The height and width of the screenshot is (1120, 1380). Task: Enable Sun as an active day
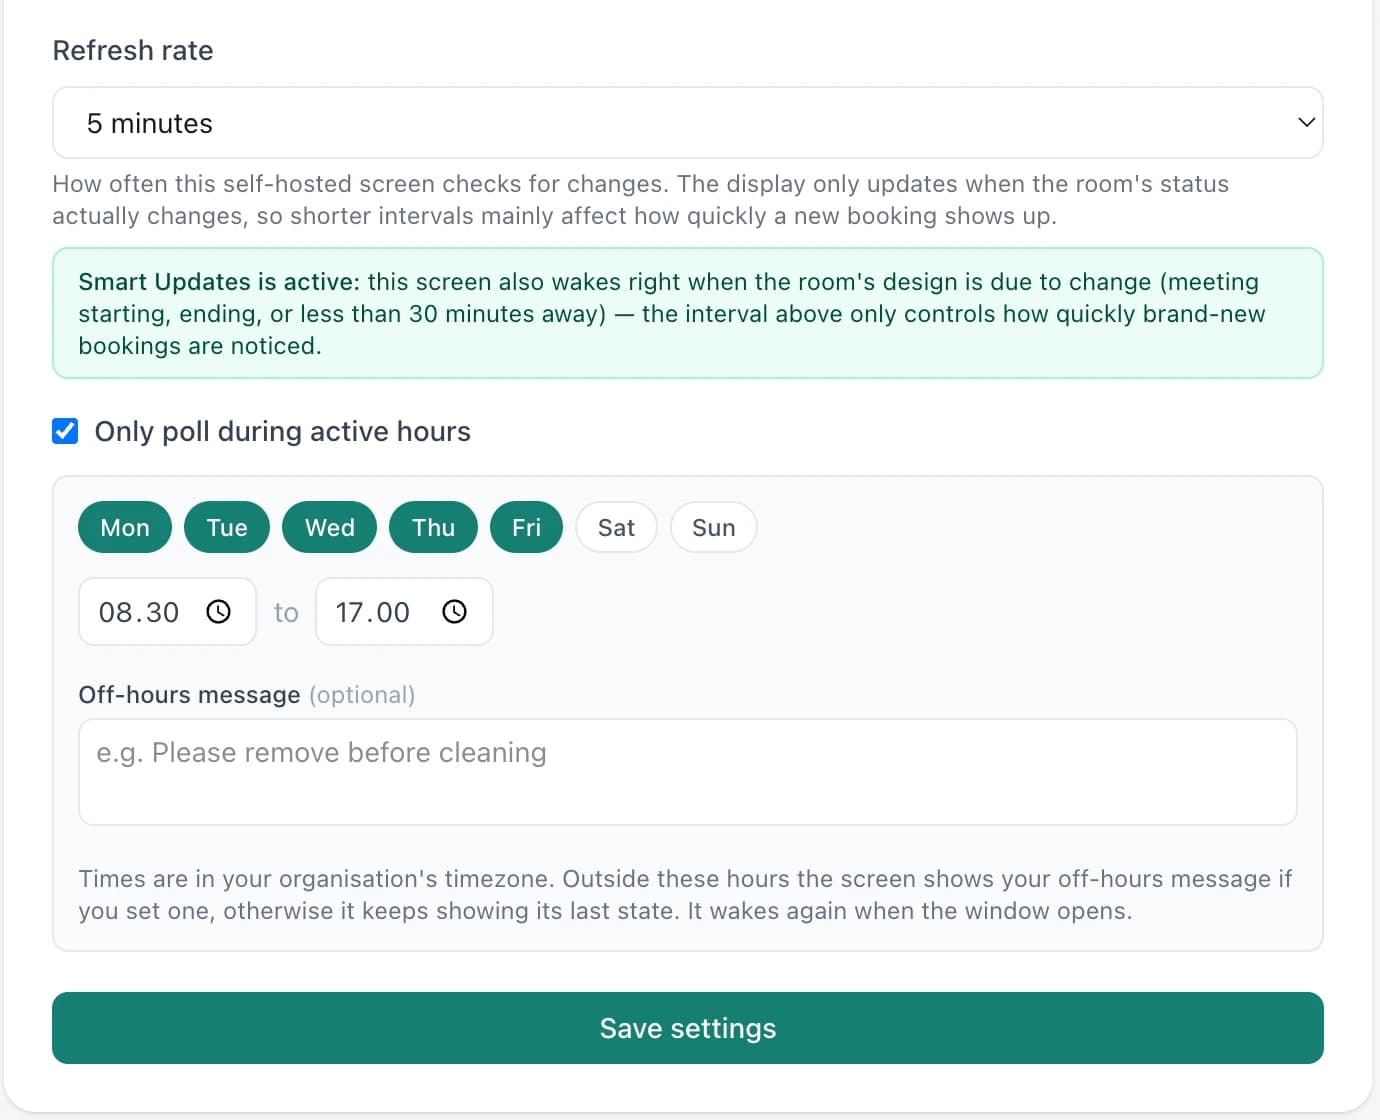[x=714, y=527]
